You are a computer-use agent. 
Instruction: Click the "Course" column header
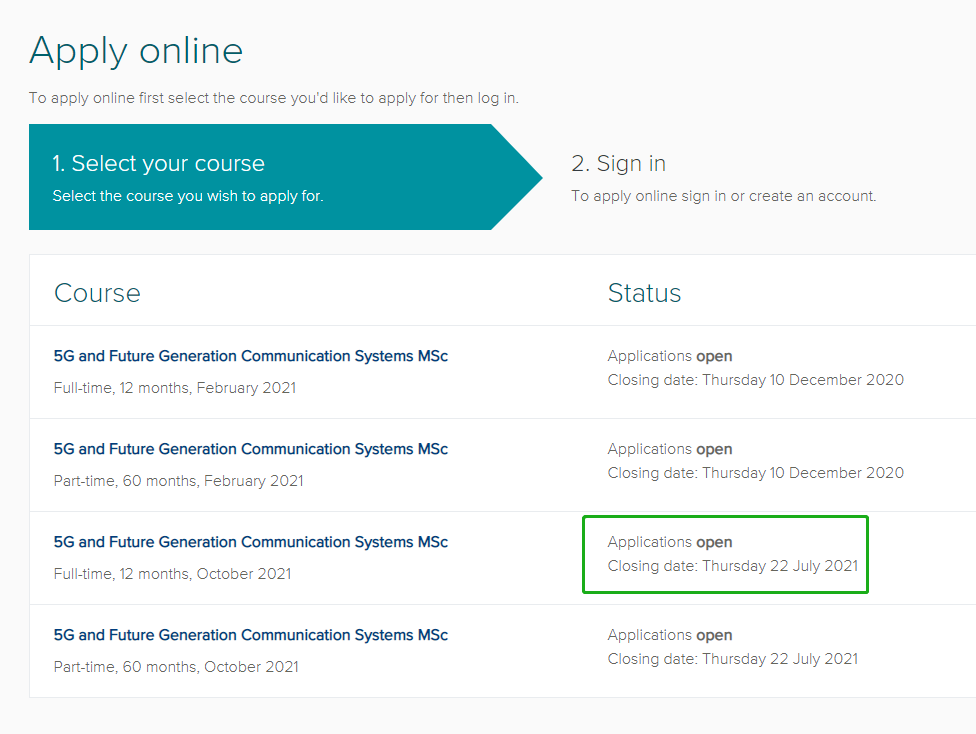[97, 293]
